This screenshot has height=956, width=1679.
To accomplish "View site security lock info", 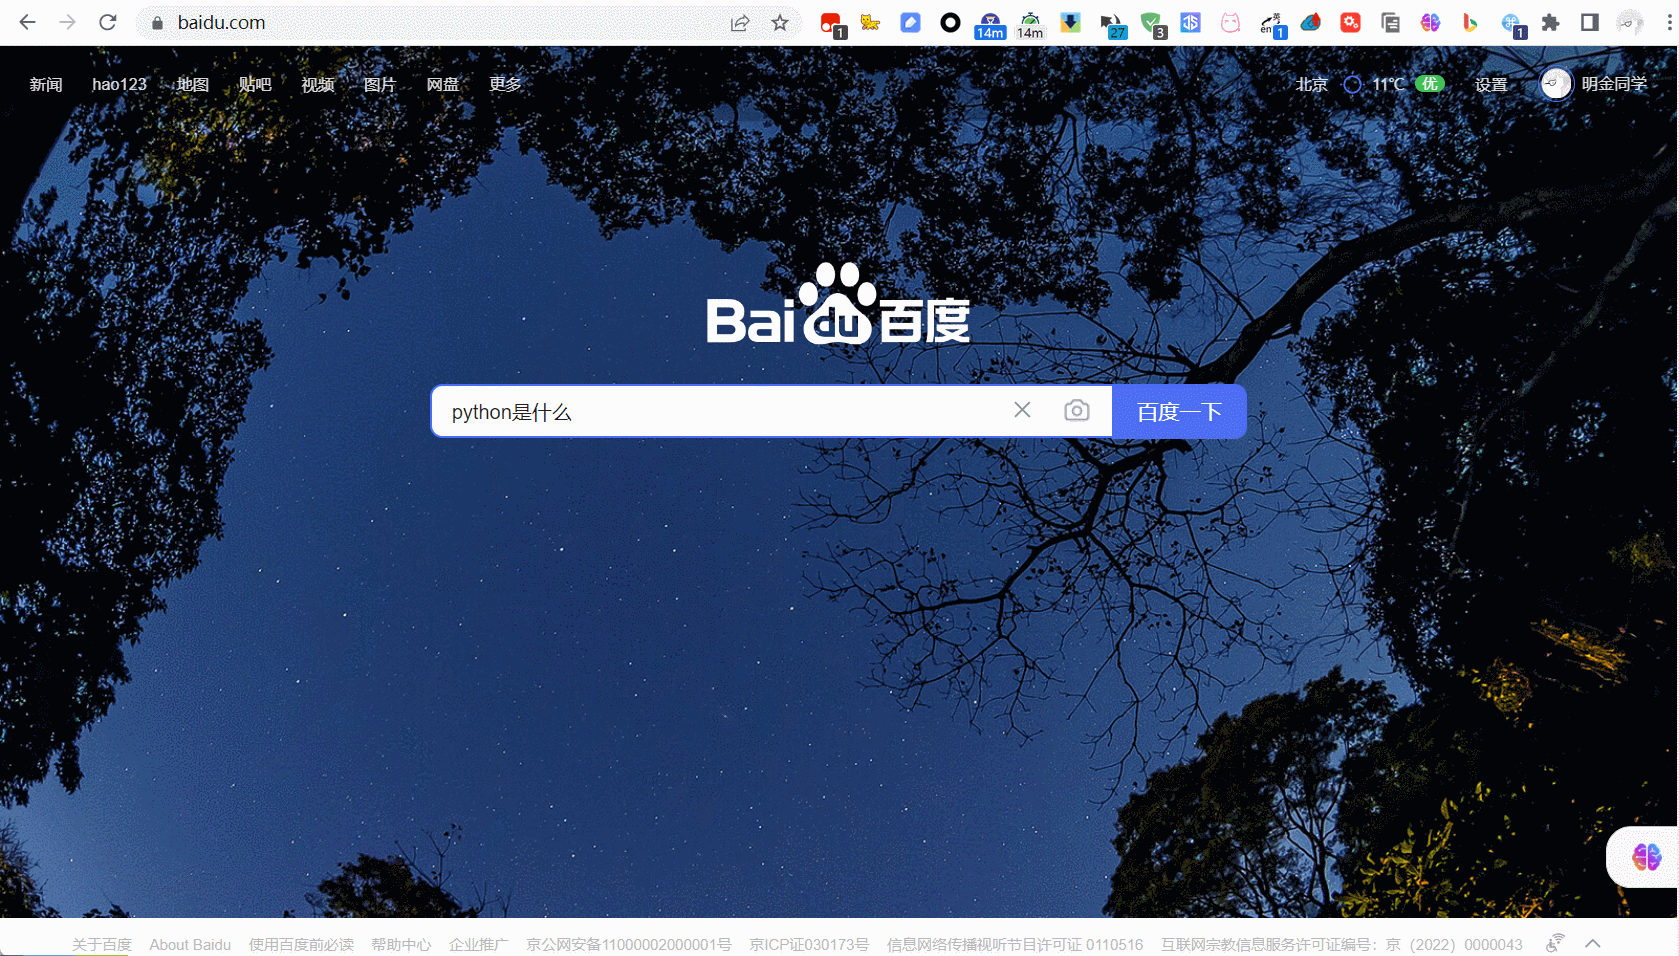I will tap(157, 23).
